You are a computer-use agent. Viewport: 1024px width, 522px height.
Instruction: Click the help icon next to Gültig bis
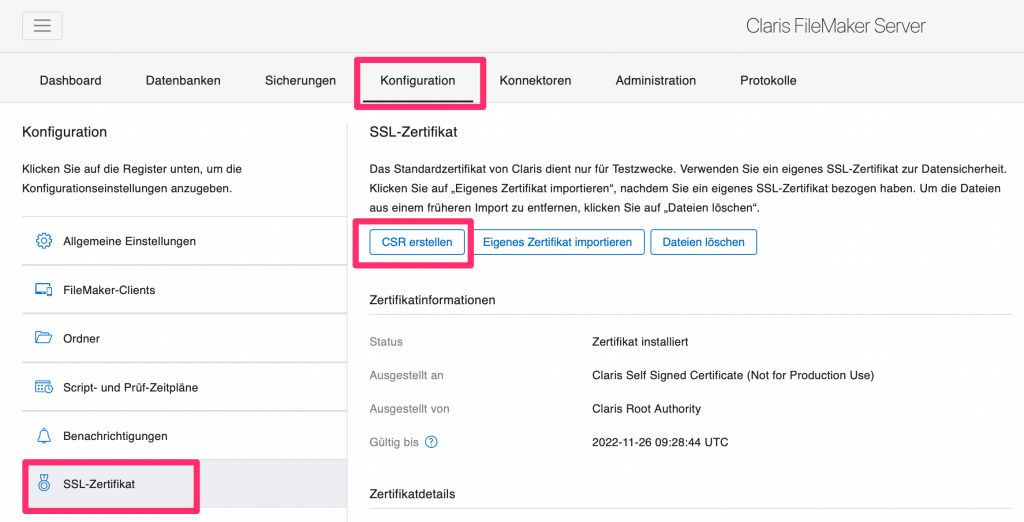[x=431, y=442]
